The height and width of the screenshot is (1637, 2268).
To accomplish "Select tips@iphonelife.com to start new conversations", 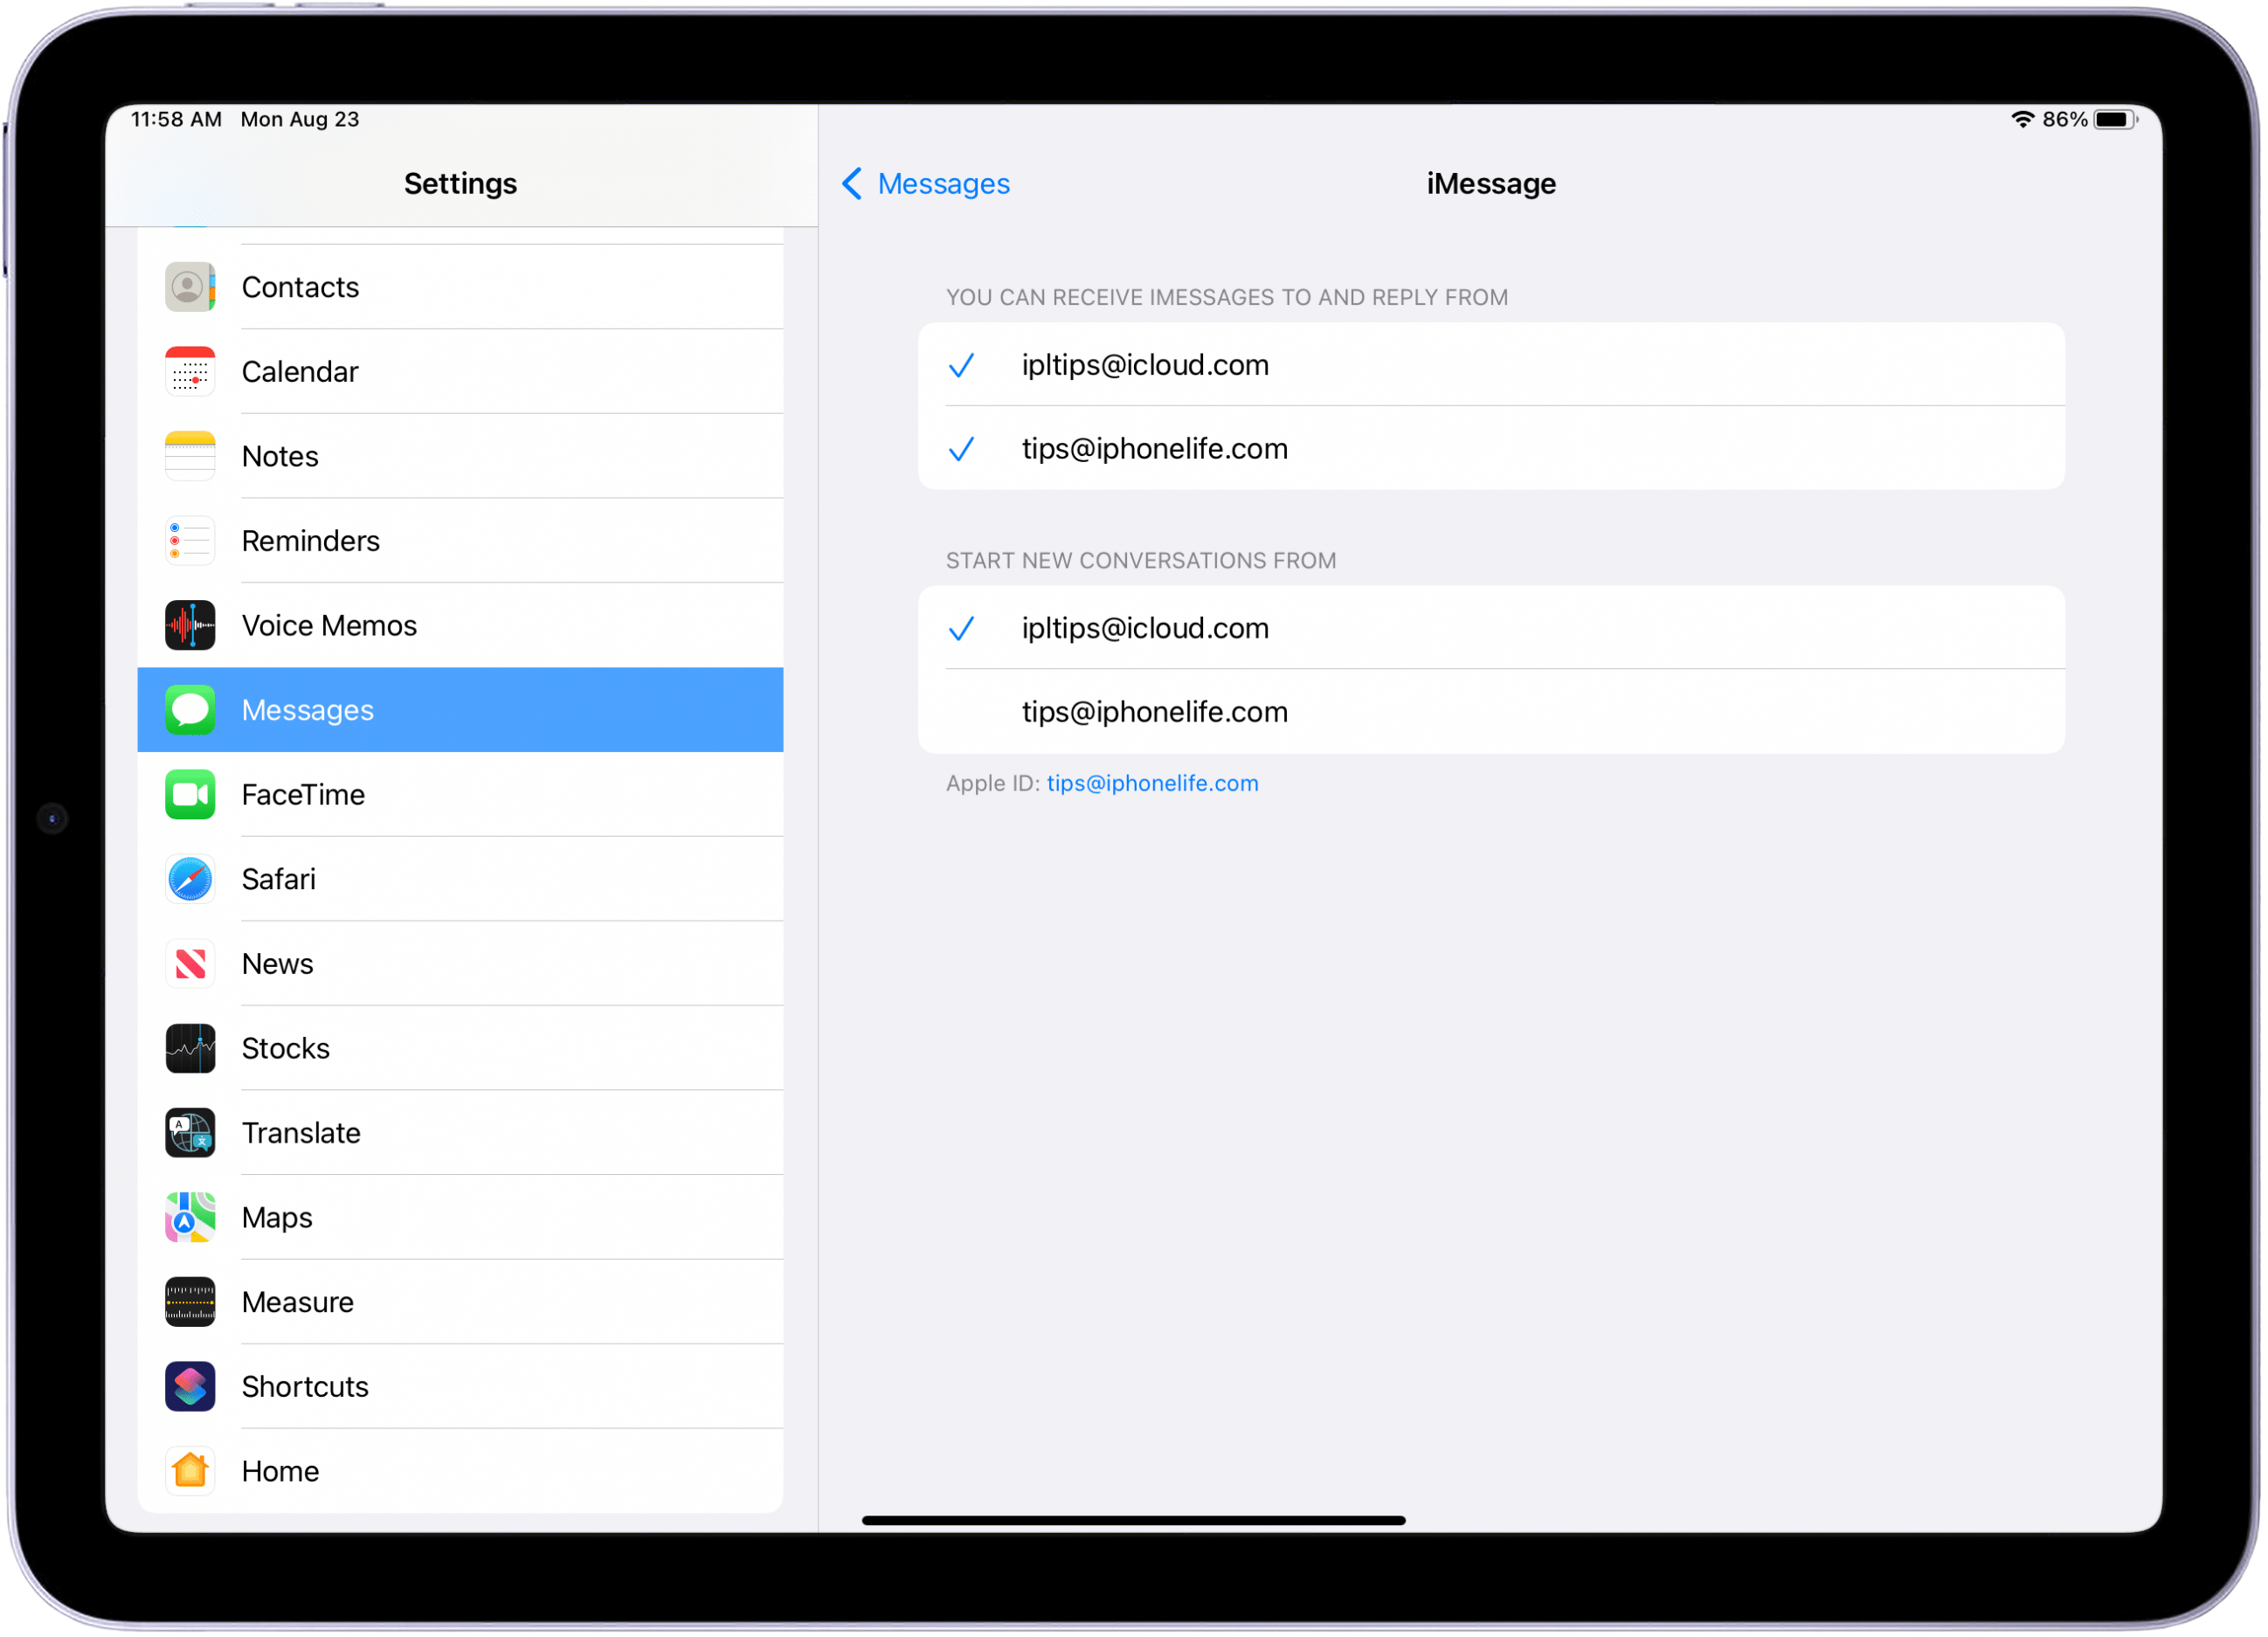I will coord(1493,713).
